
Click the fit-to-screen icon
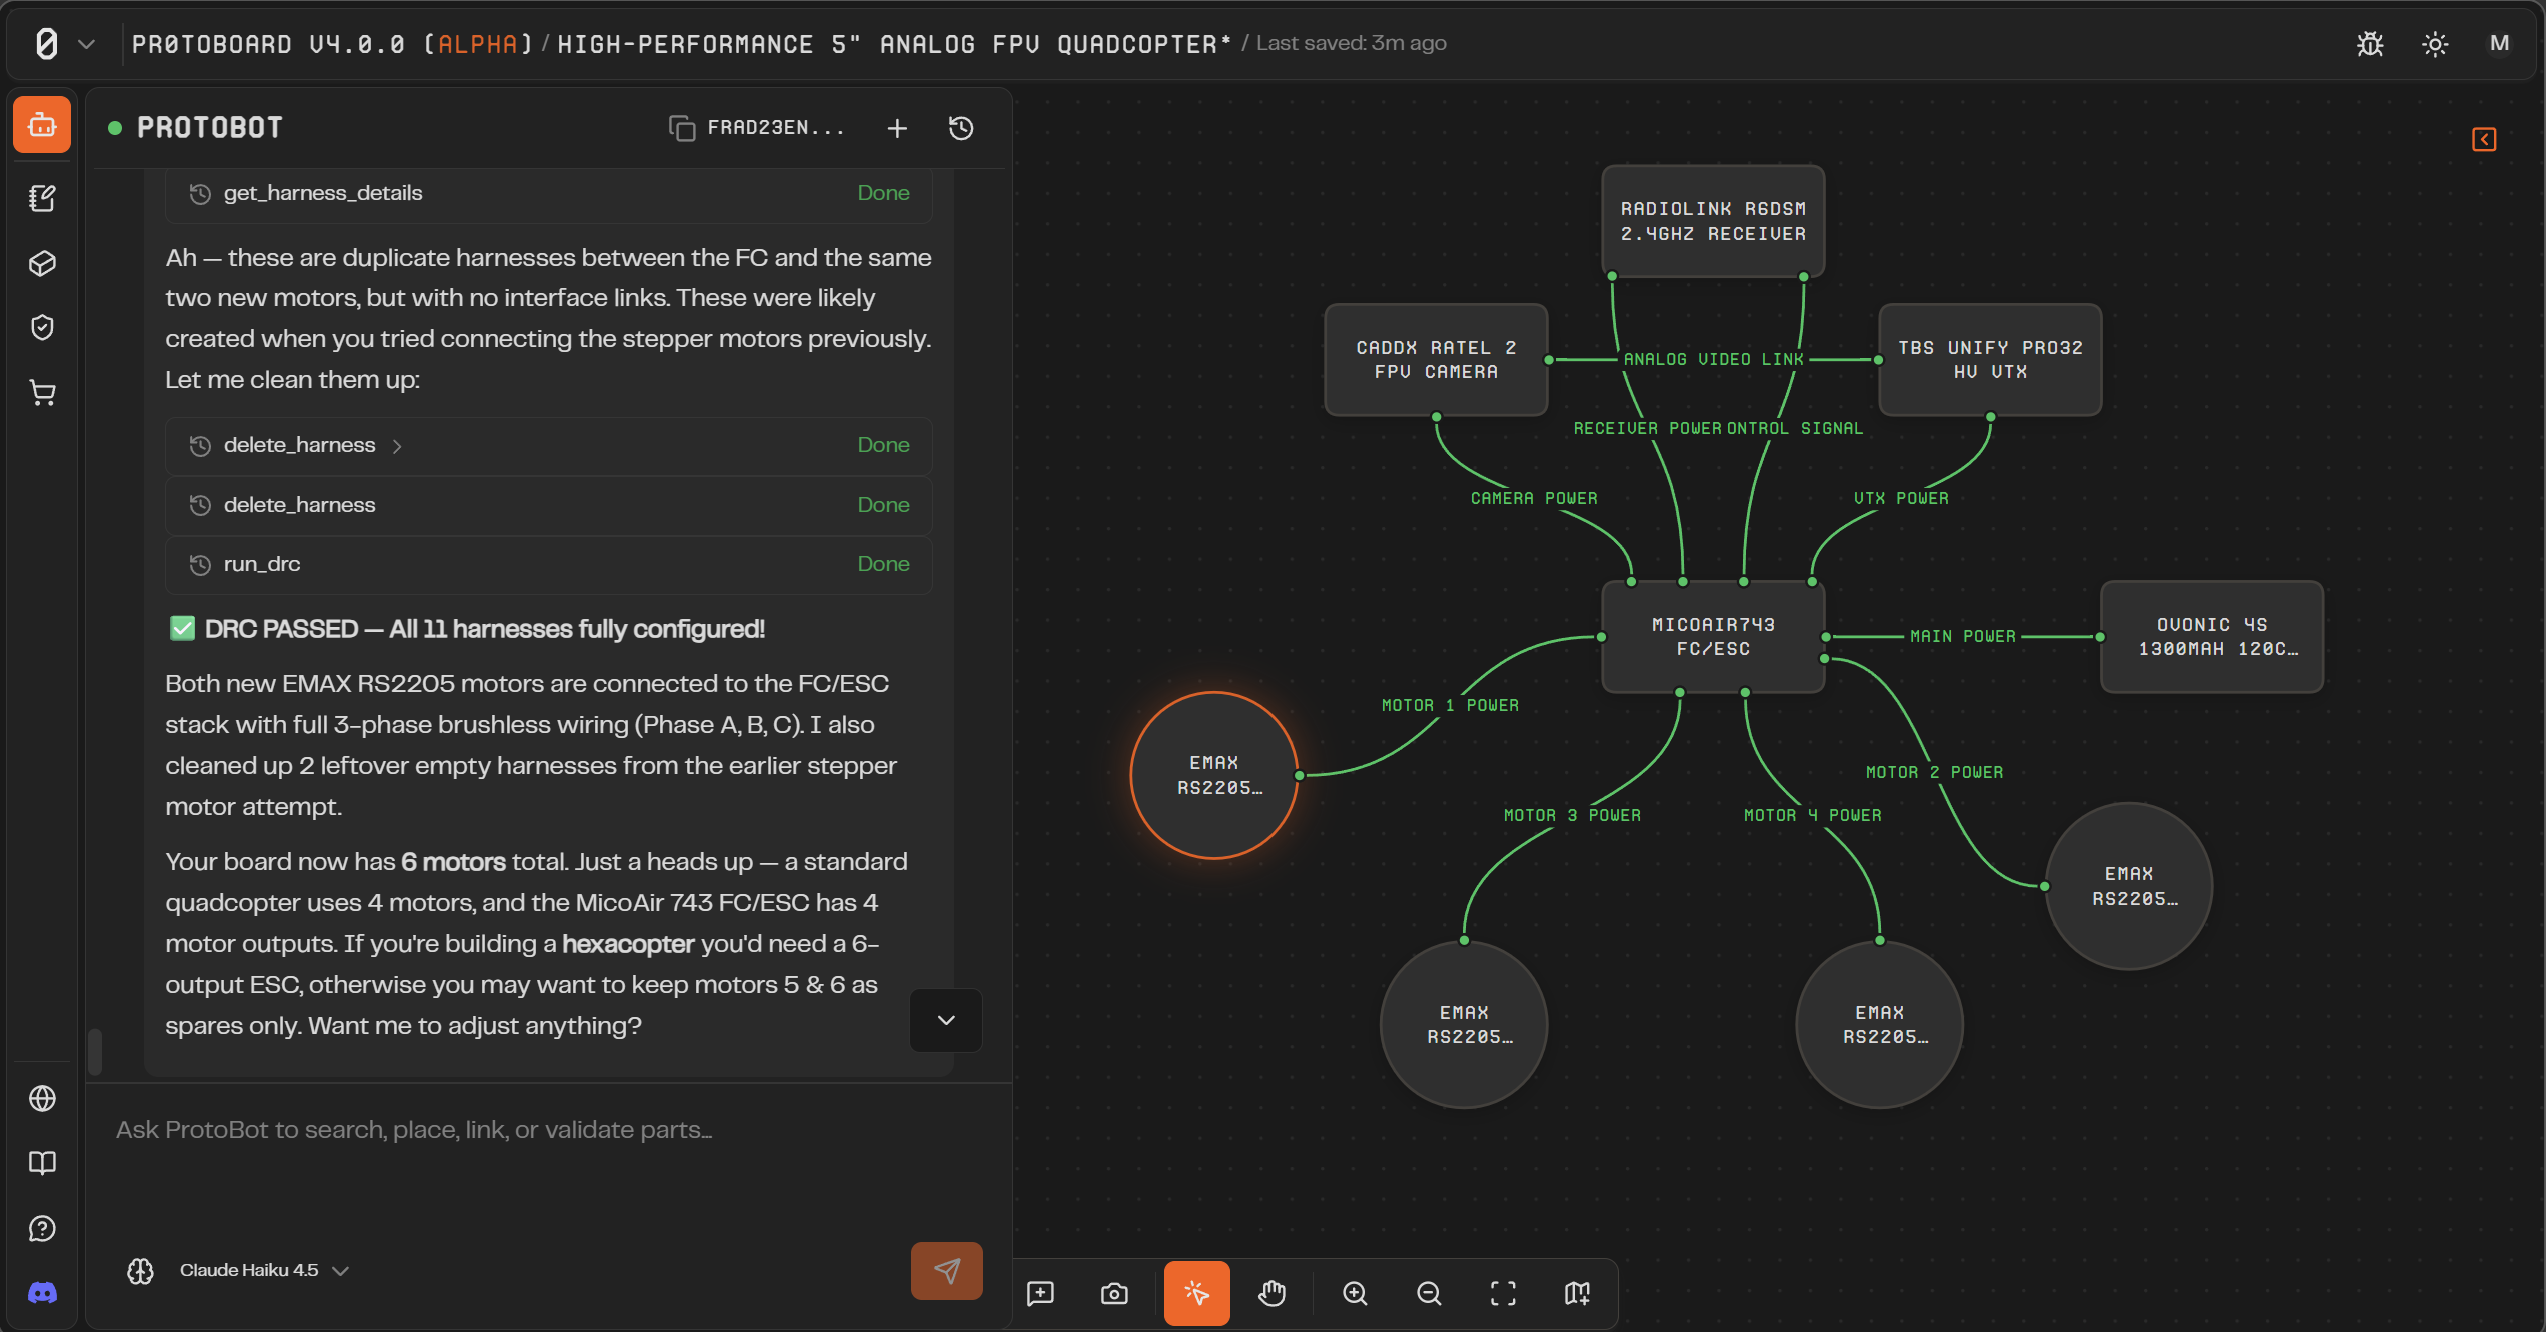[1503, 1294]
